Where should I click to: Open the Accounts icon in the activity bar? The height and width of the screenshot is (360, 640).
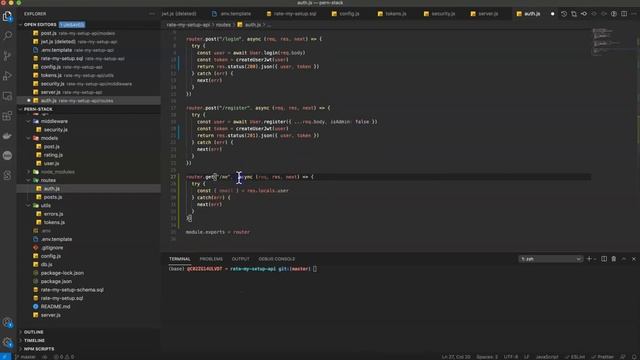pos(7,323)
